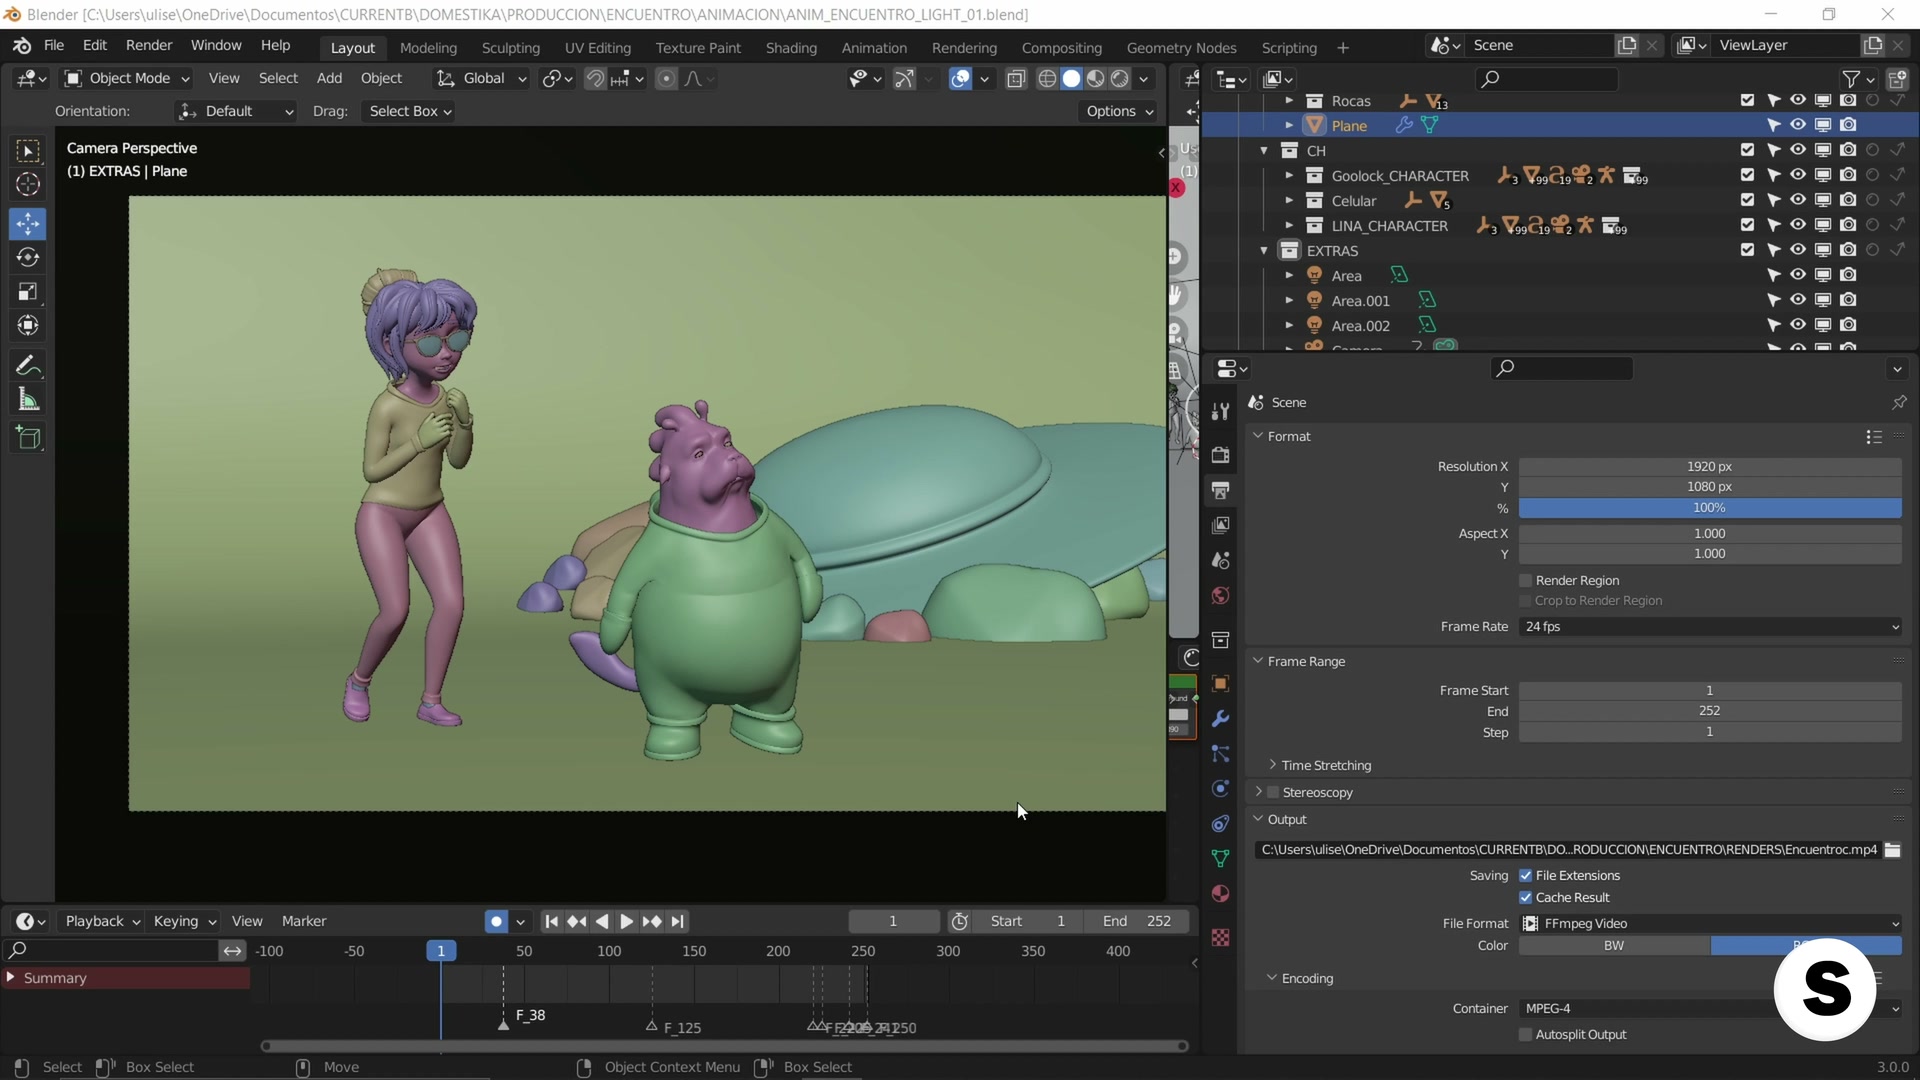Screen dimensions: 1920x1080
Task: Open View Layer properties tab
Action: point(1220,525)
